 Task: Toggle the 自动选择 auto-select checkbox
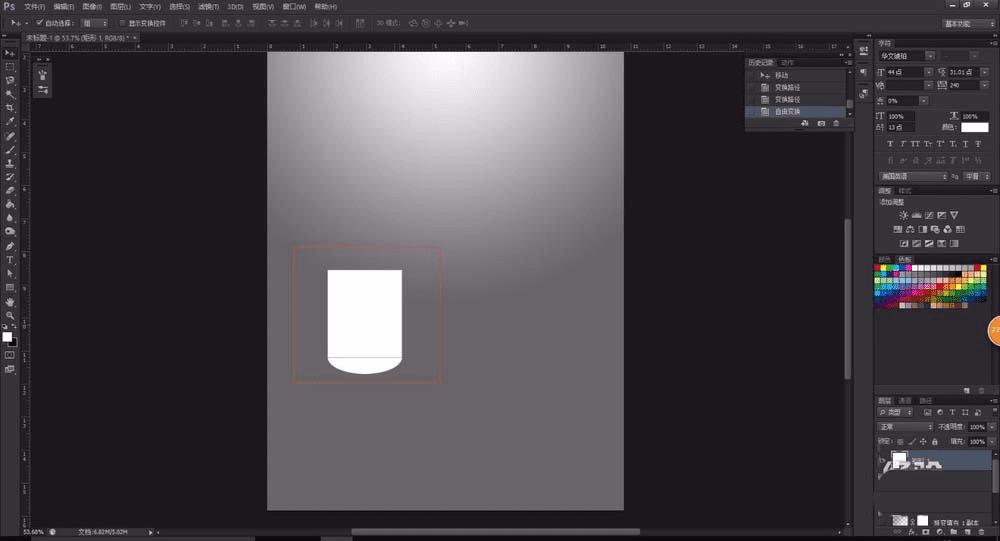pyautogui.click(x=39, y=23)
